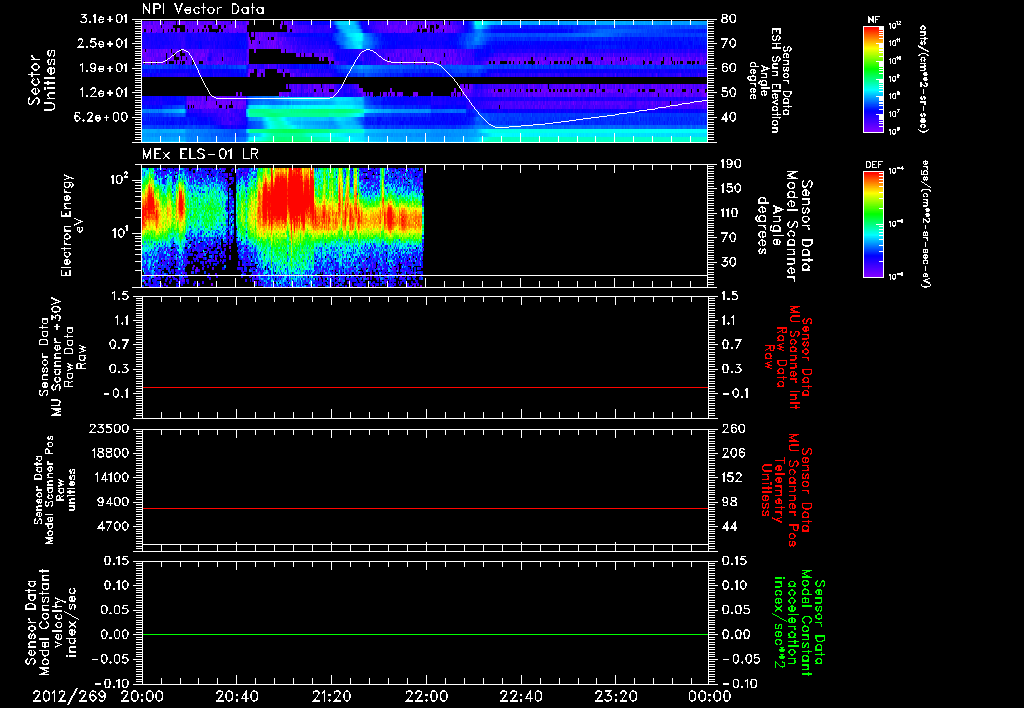The width and height of the screenshot is (1024, 708).
Task: Click the '21:20' time axis label
Action: (x=331, y=696)
